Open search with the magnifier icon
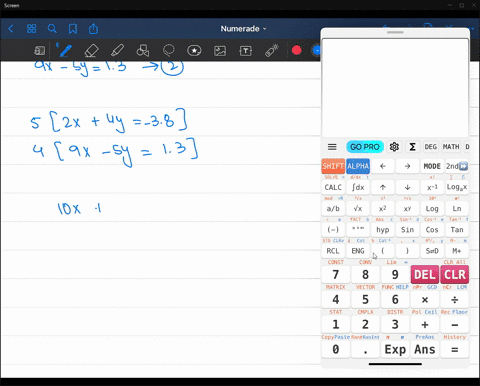The image size is (480, 386). tap(52, 29)
